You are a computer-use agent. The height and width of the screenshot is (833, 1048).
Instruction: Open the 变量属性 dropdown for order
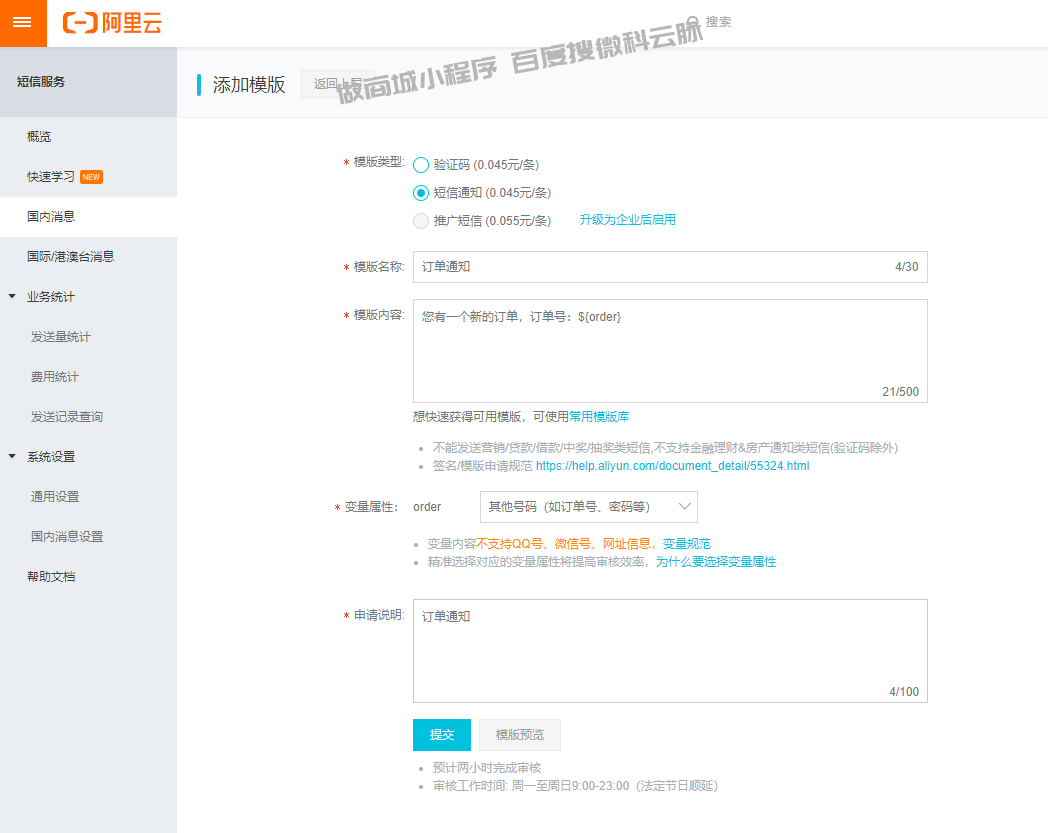click(x=589, y=507)
